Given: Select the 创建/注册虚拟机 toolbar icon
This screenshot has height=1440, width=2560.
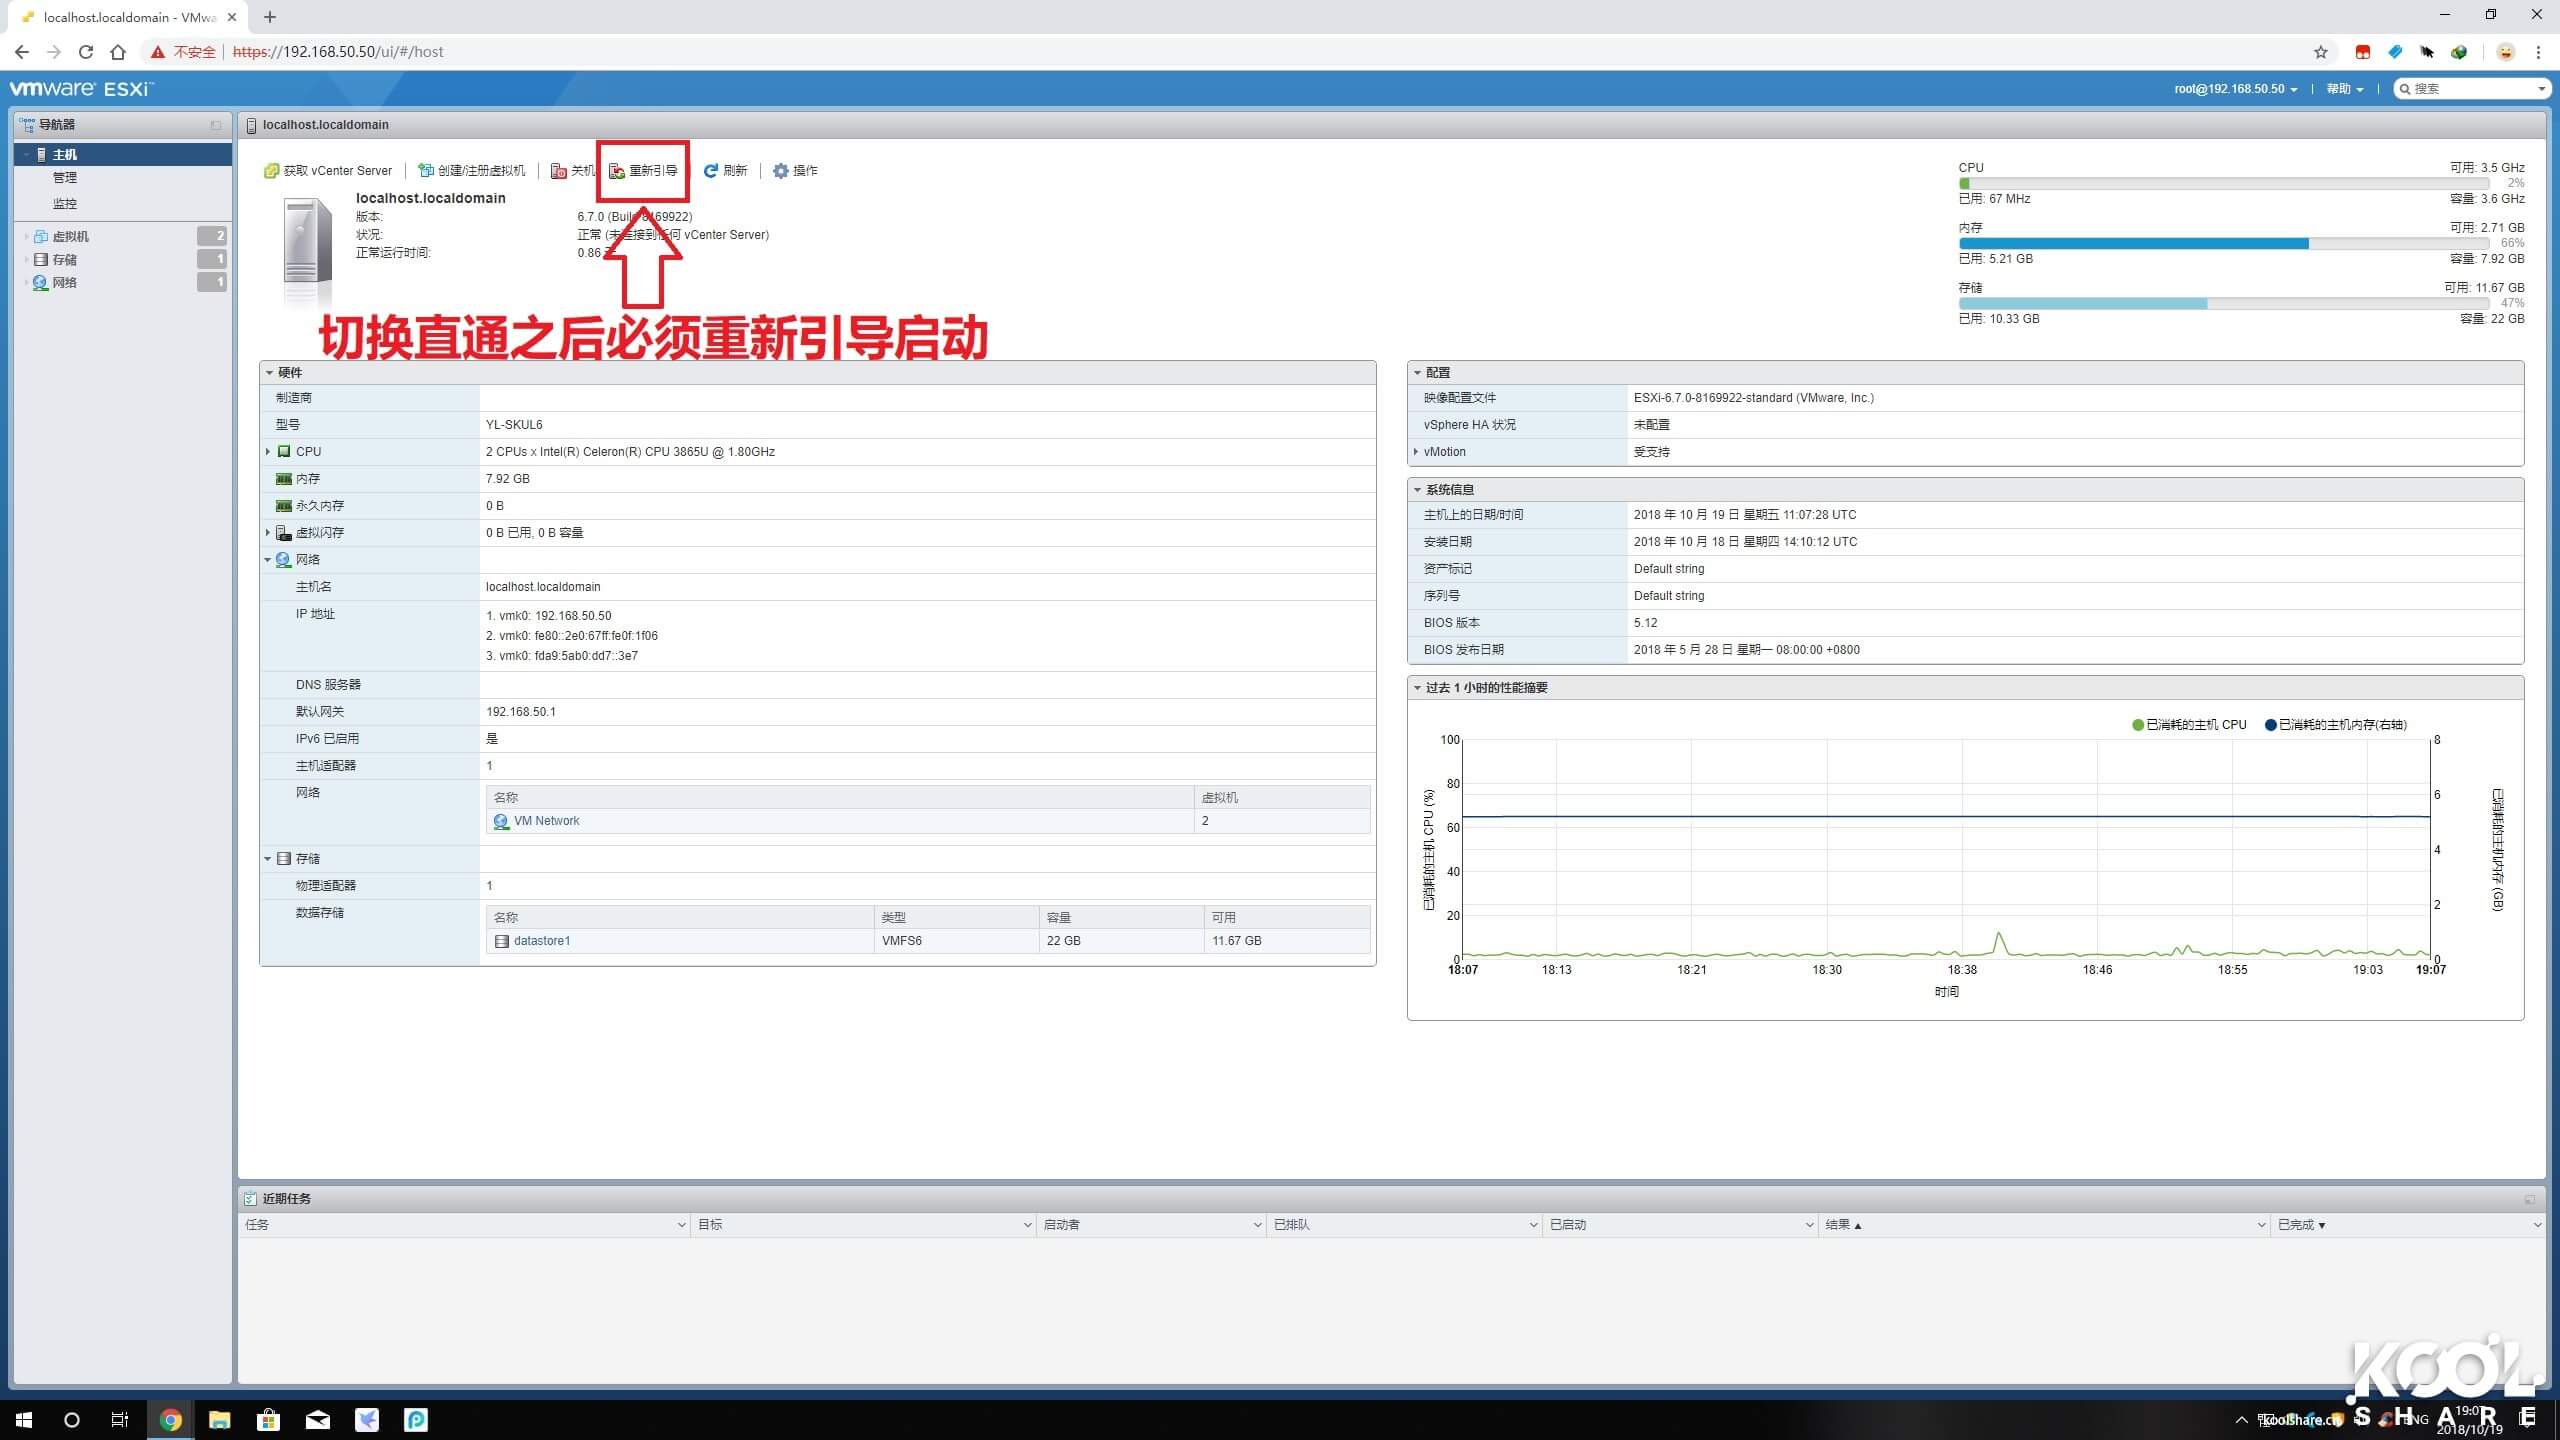Looking at the screenshot, I should 424,170.
